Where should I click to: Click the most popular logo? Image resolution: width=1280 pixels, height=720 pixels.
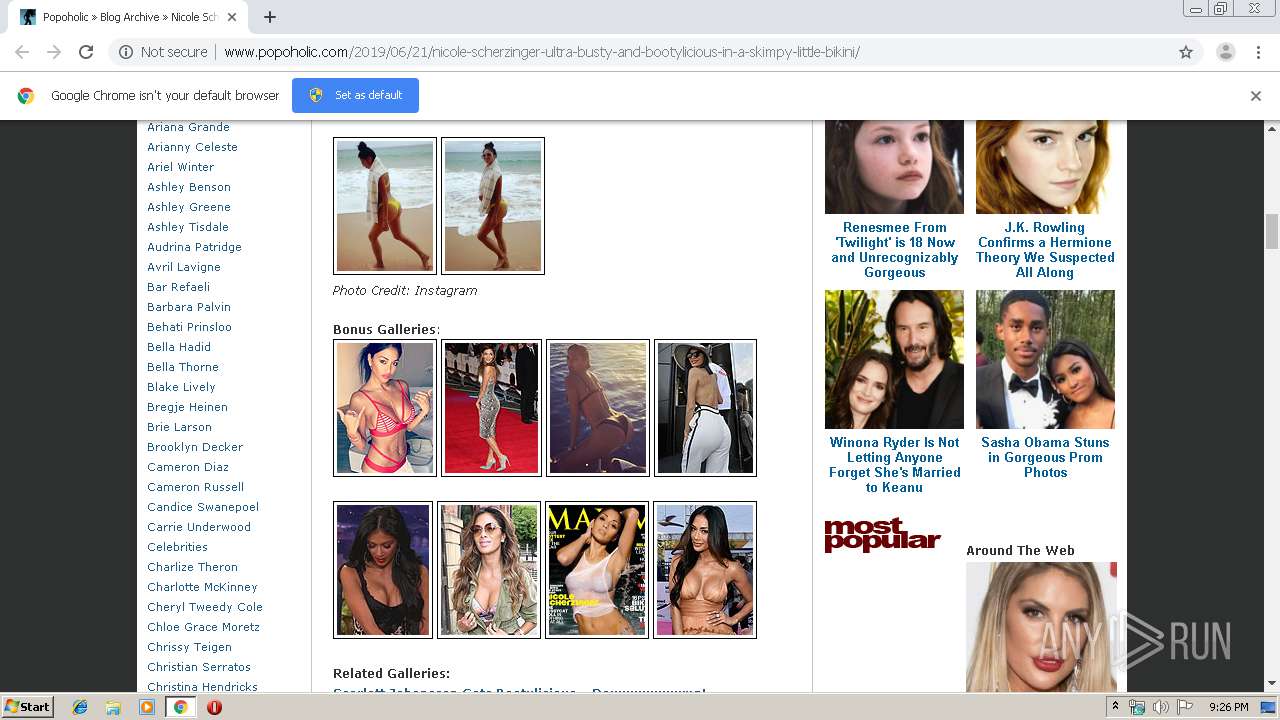(883, 535)
